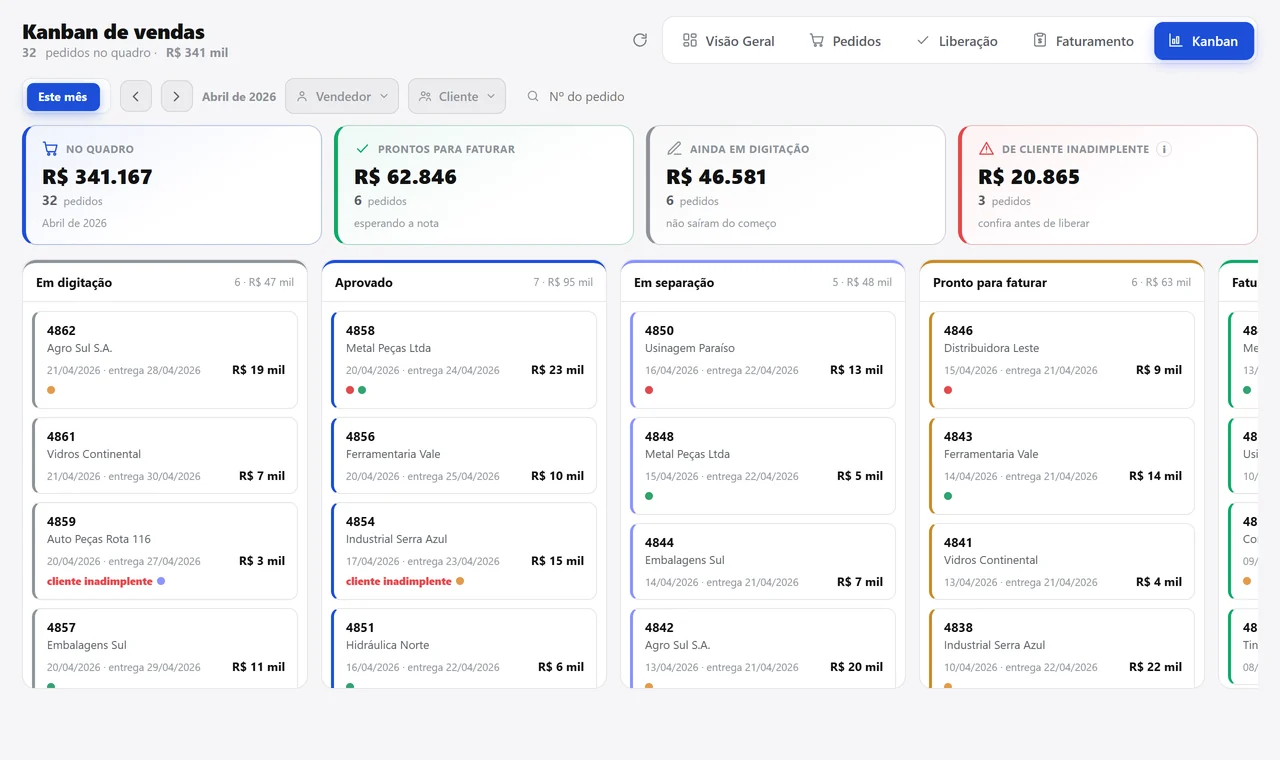This screenshot has width=1280, height=760.
Task: Click the Em separação column title
Action: click(674, 283)
